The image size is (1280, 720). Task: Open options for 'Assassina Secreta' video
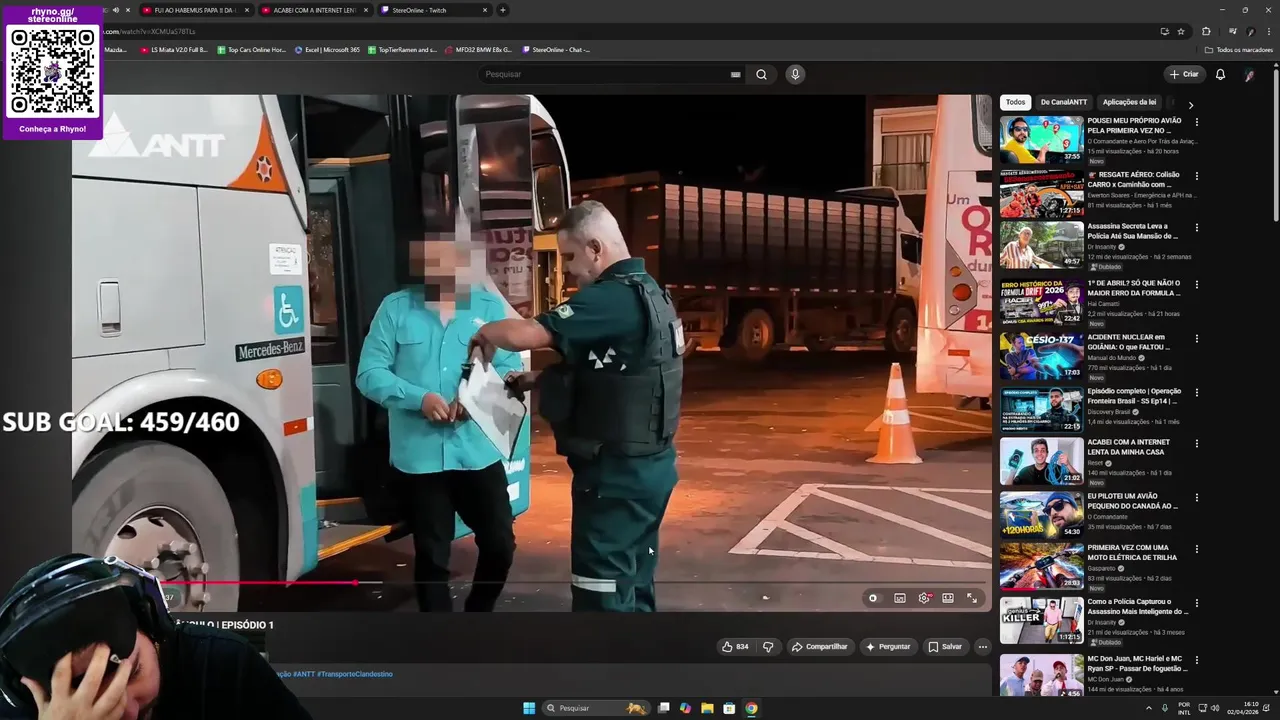click(1197, 228)
